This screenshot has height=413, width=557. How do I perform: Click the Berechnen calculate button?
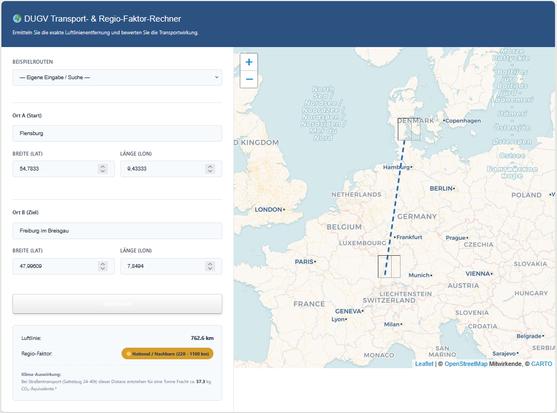[117, 304]
